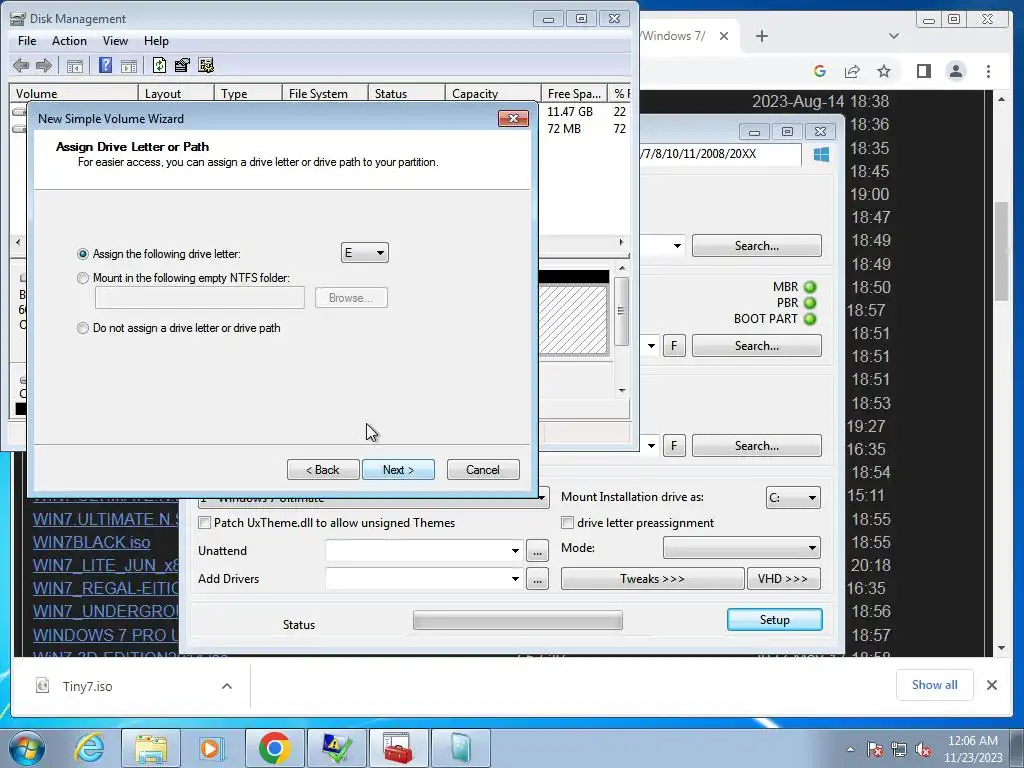Viewport: 1024px width, 768px height.
Task: Open the Mode dropdown
Action: 742,547
